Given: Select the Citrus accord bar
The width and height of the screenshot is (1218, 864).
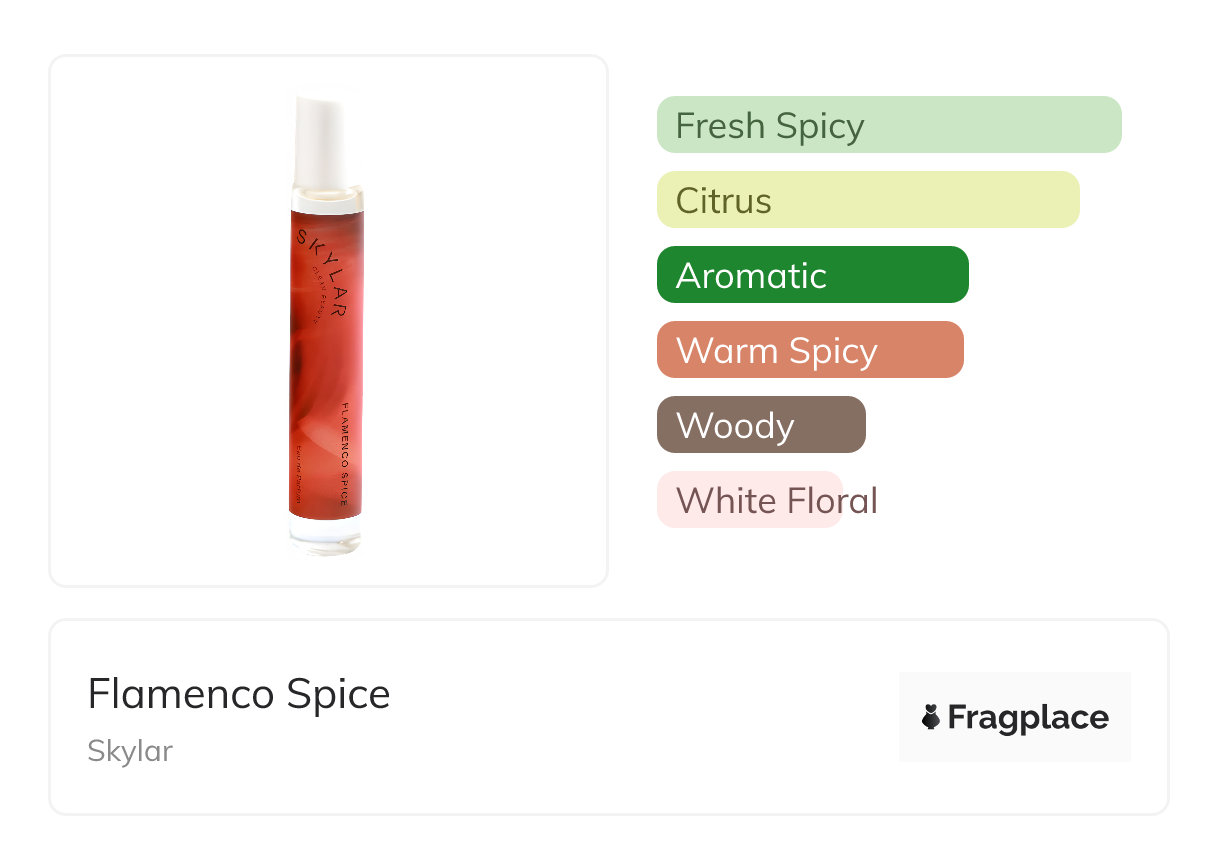Looking at the screenshot, I should [x=867, y=200].
